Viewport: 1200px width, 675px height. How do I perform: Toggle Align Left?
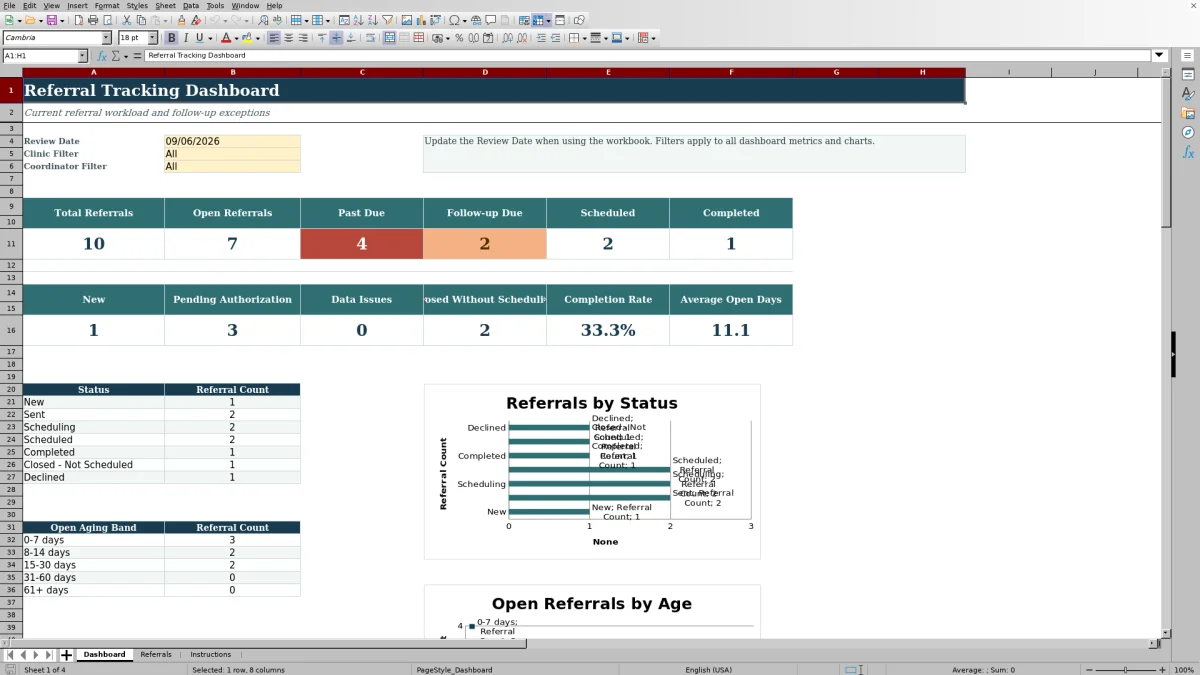[x=273, y=38]
